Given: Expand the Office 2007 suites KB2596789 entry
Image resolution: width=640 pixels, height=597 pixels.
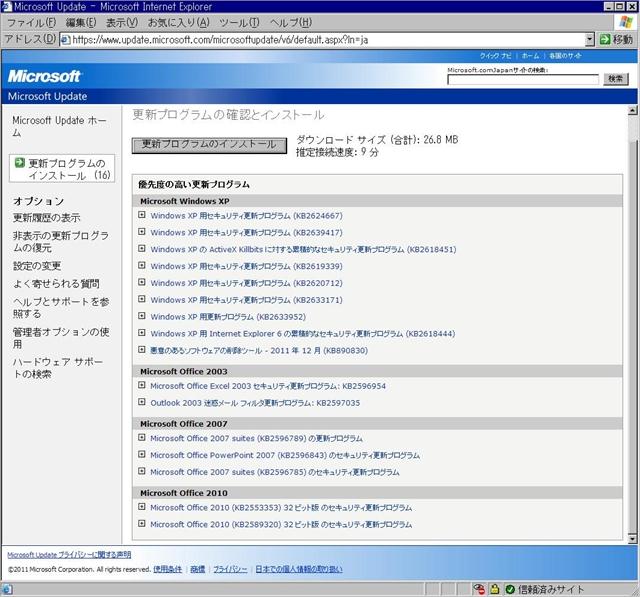Looking at the screenshot, I should tap(142, 437).
